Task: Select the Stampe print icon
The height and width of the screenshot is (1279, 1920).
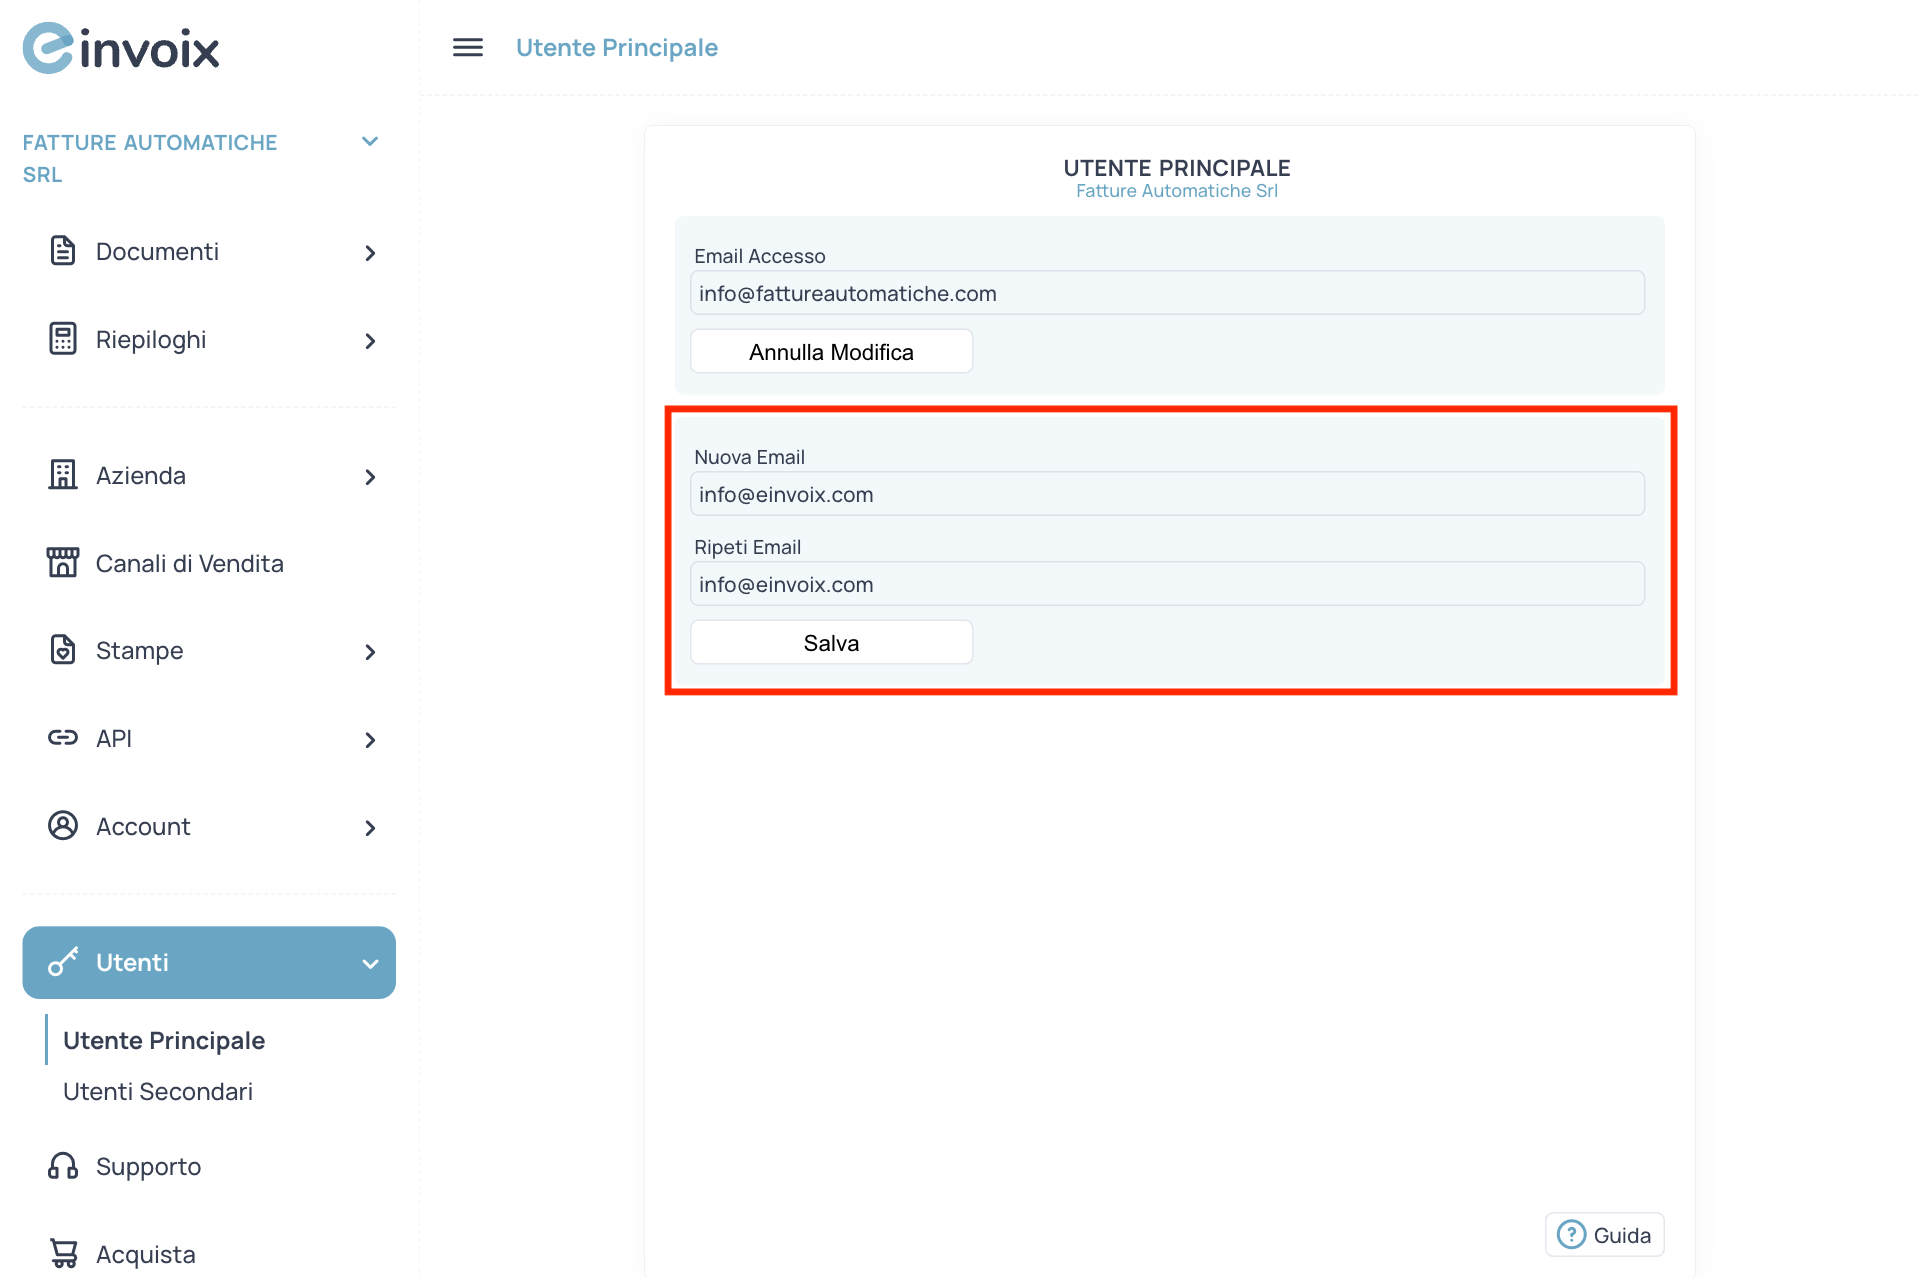Action: click(x=63, y=650)
